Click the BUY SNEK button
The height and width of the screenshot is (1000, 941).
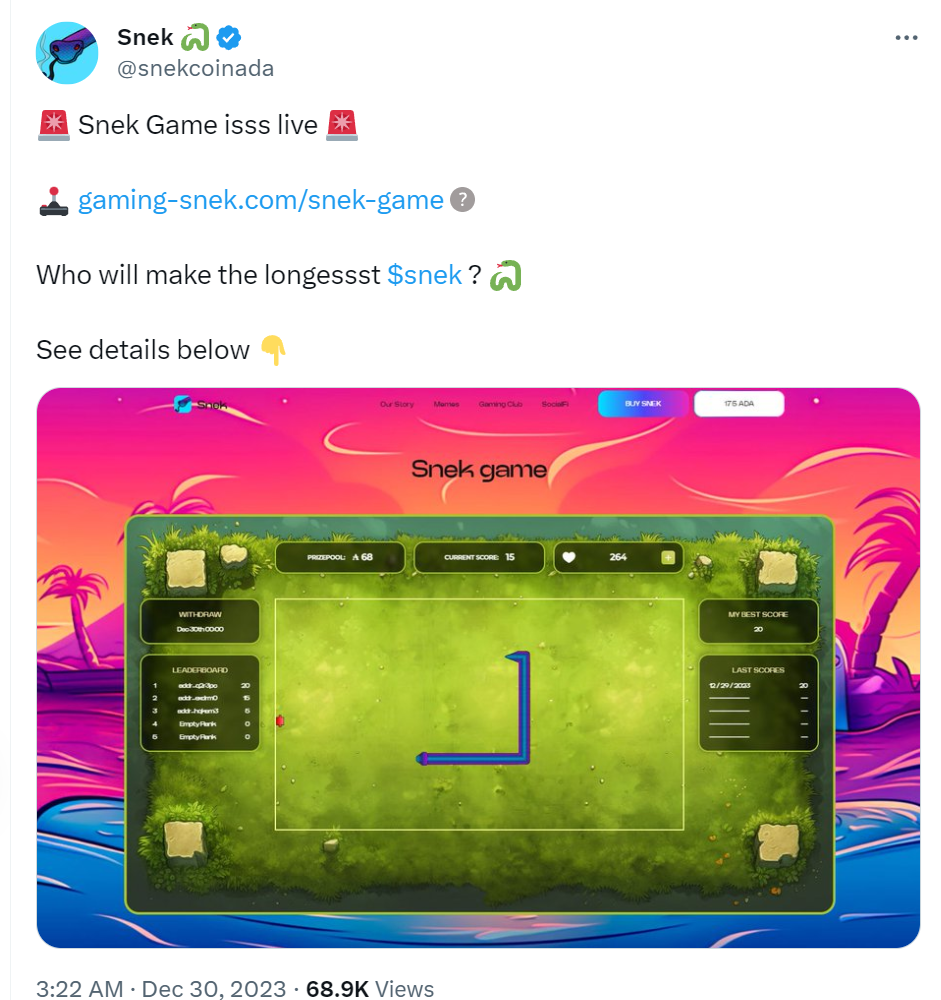coord(642,404)
